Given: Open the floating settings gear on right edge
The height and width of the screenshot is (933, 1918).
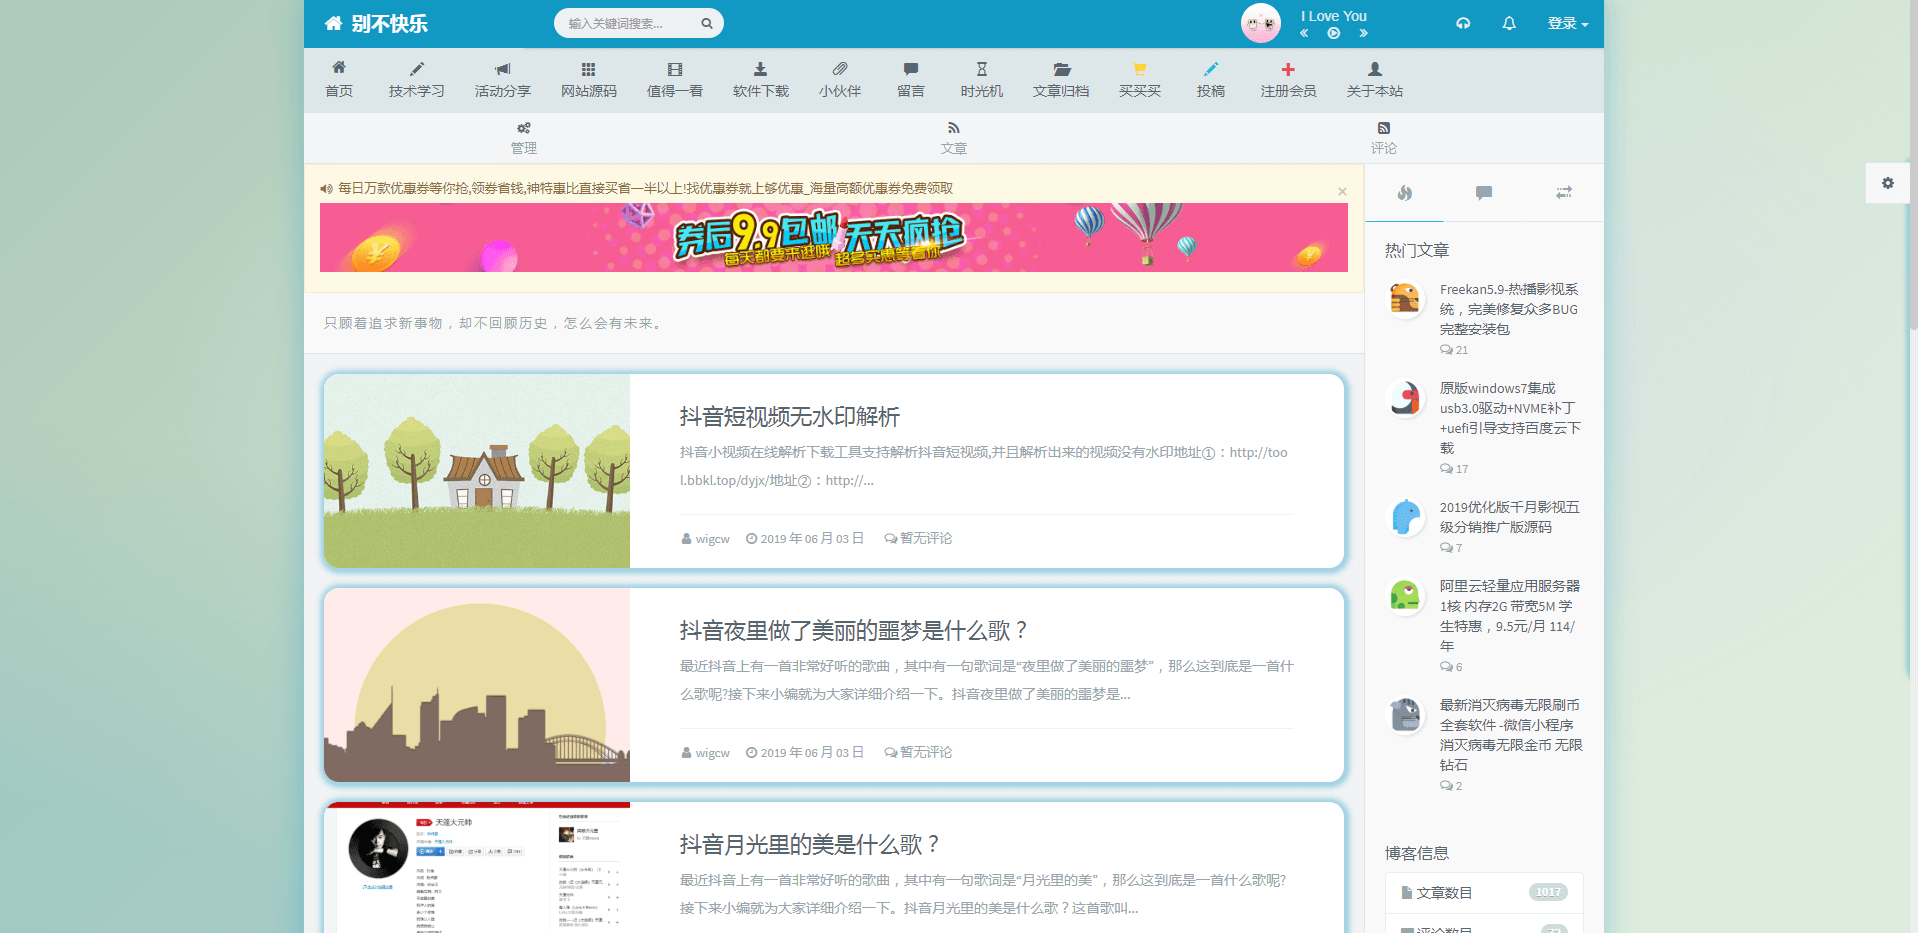Looking at the screenshot, I should pyautogui.click(x=1888, y=183).
